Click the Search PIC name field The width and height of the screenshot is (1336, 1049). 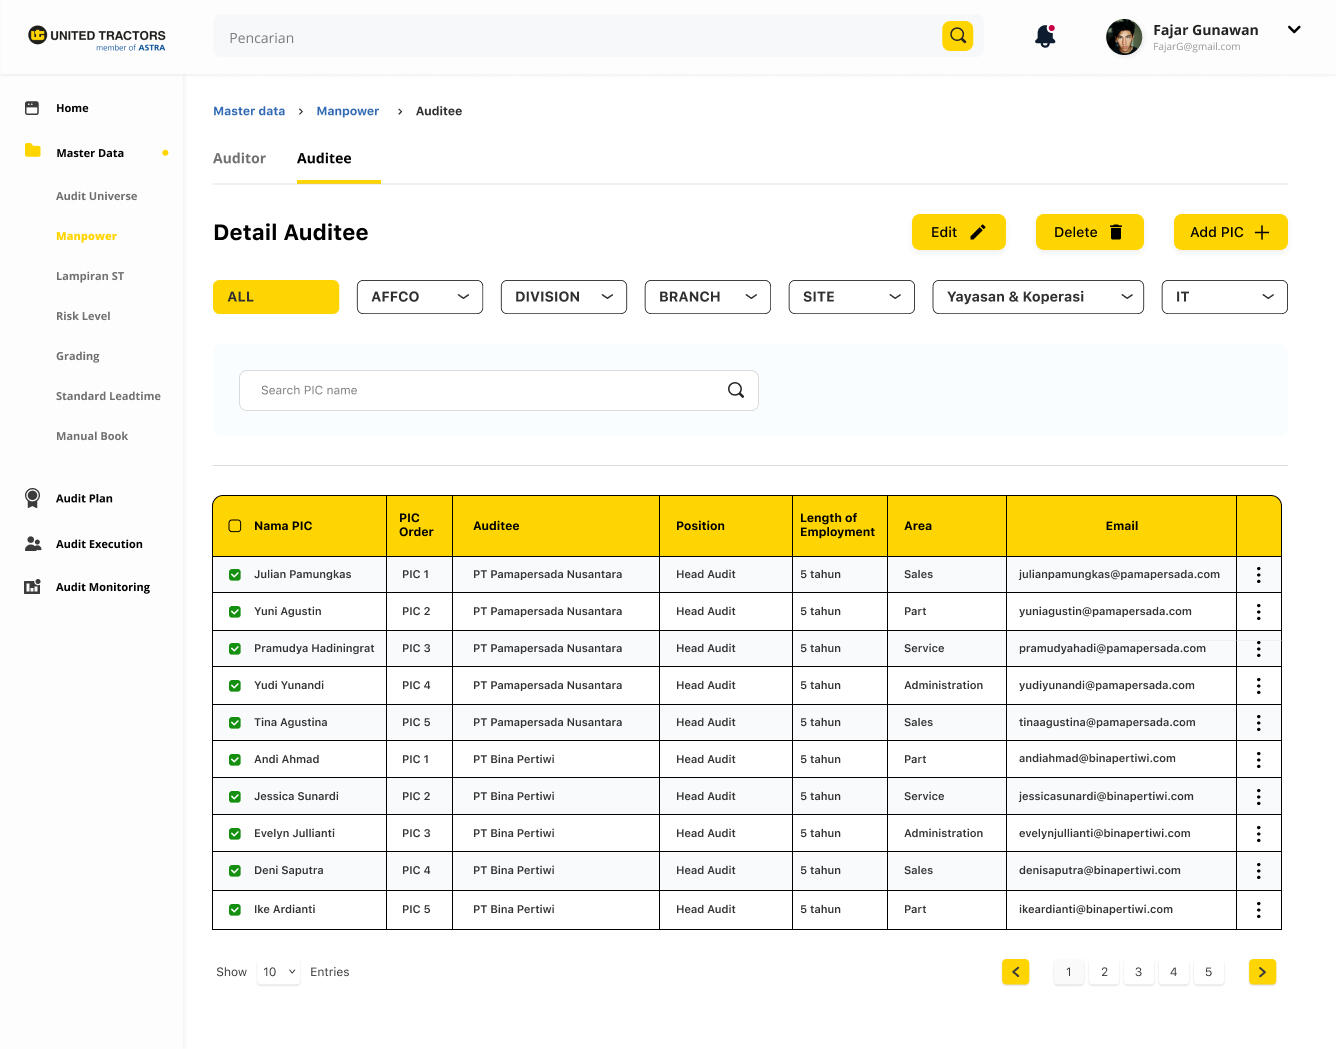click(490, 390)
